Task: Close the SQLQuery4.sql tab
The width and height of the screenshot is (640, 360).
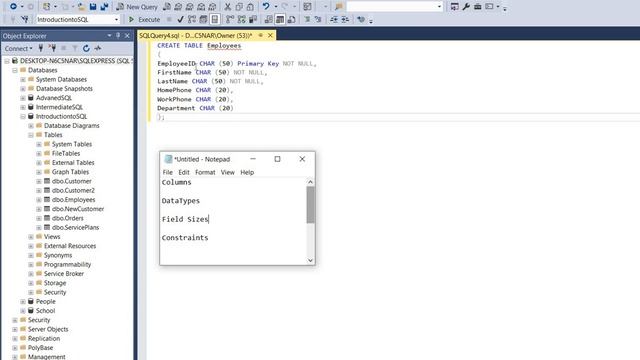Action: pyautogui.click(x=270, y=36)
